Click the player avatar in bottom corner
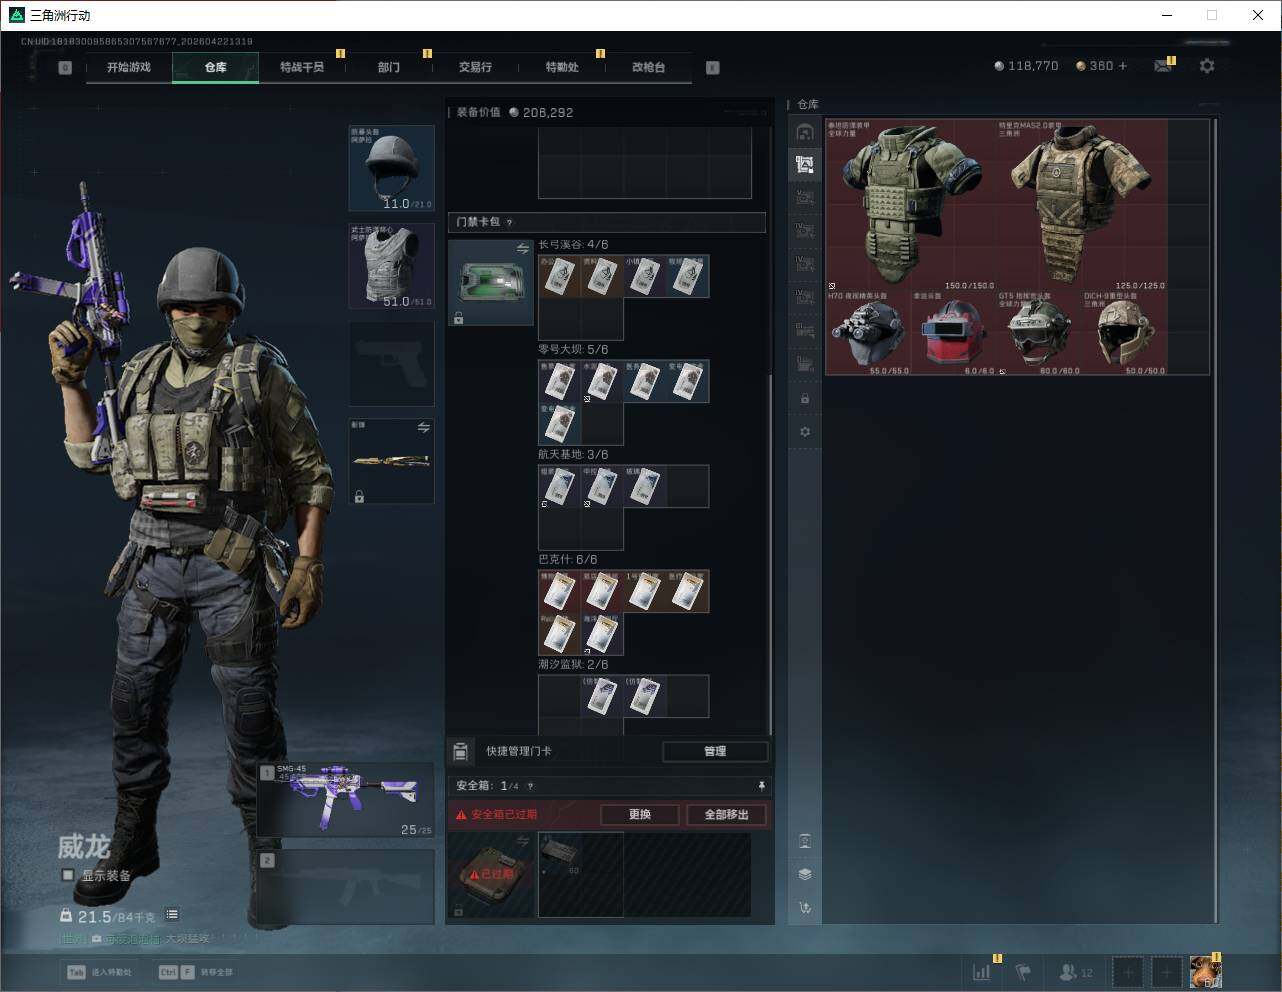This screenshot has width=1282, height=992. click(1206, 971)
